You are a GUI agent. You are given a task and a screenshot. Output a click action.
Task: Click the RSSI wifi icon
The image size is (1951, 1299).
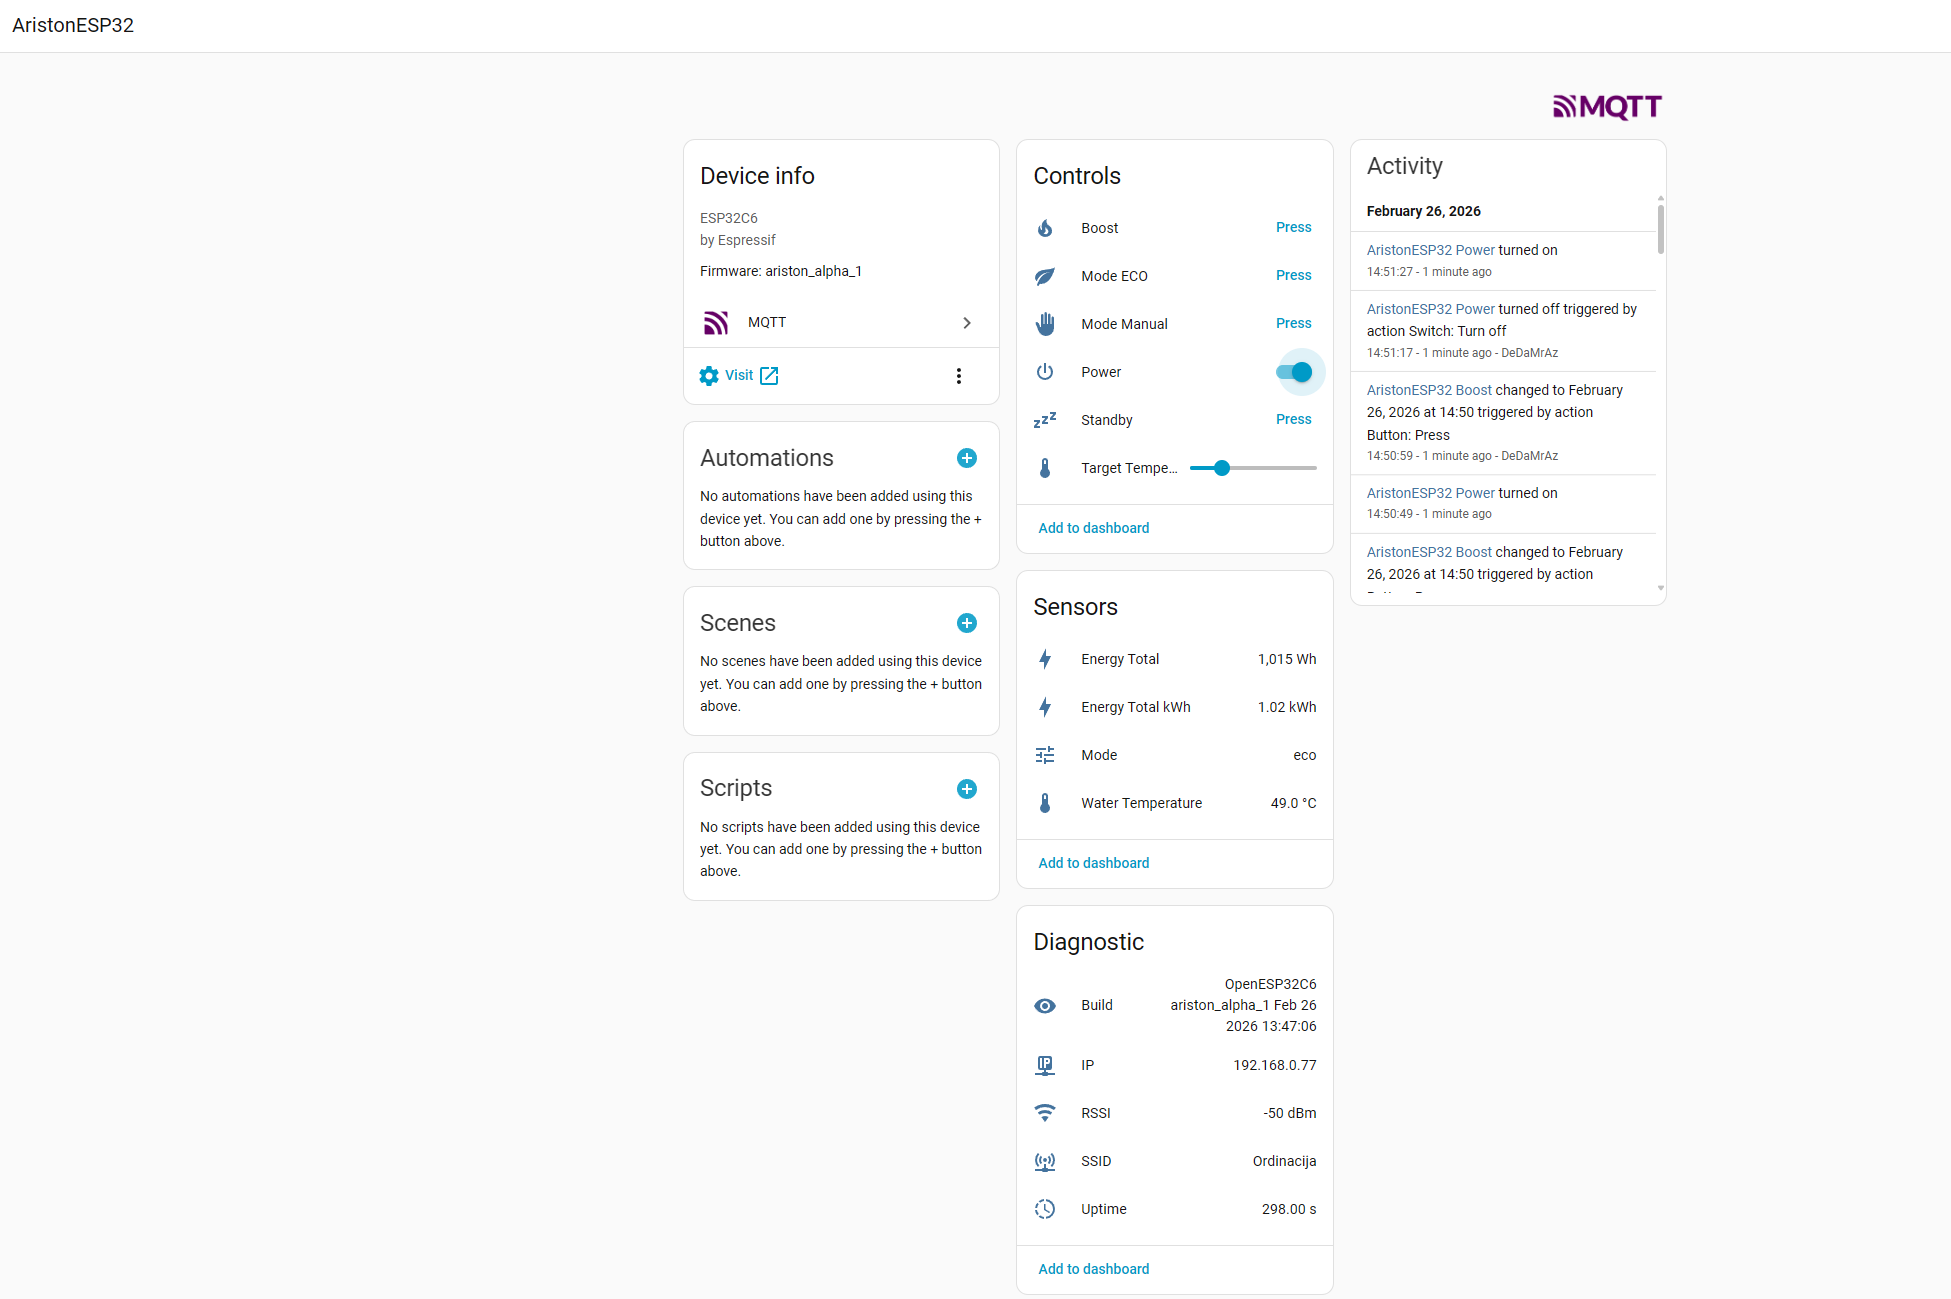pos(1045,1113)
